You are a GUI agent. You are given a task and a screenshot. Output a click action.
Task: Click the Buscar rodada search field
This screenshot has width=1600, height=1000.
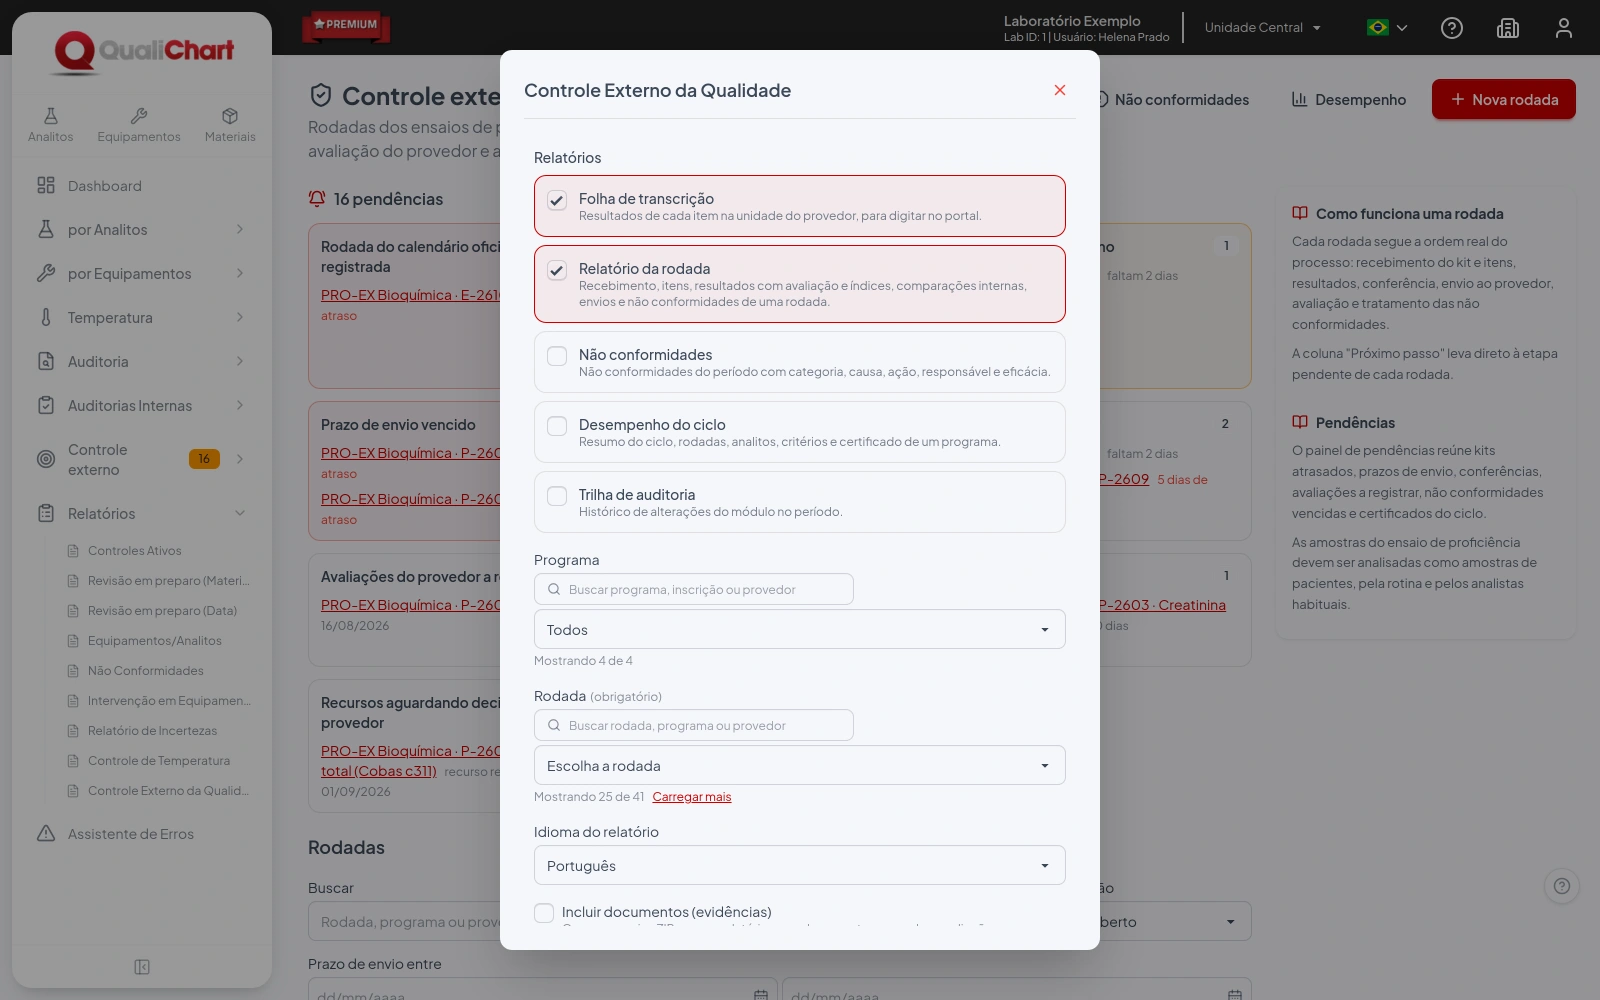(694, 725)
